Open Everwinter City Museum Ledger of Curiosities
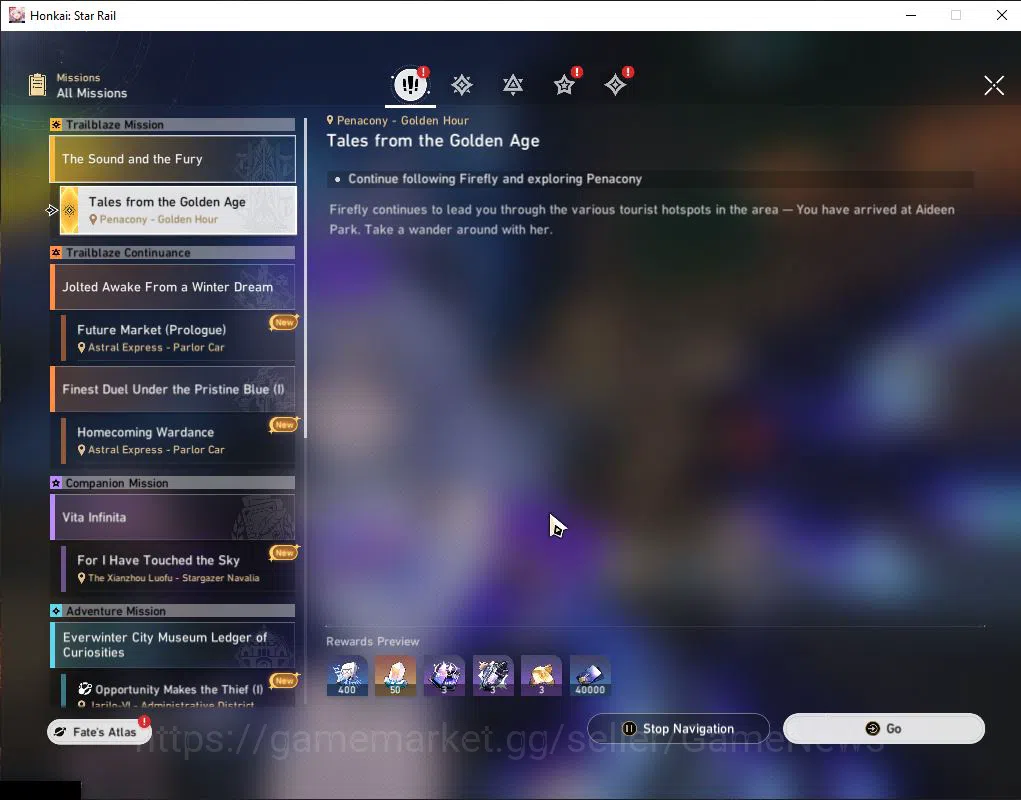 click(x=173, y=645)
